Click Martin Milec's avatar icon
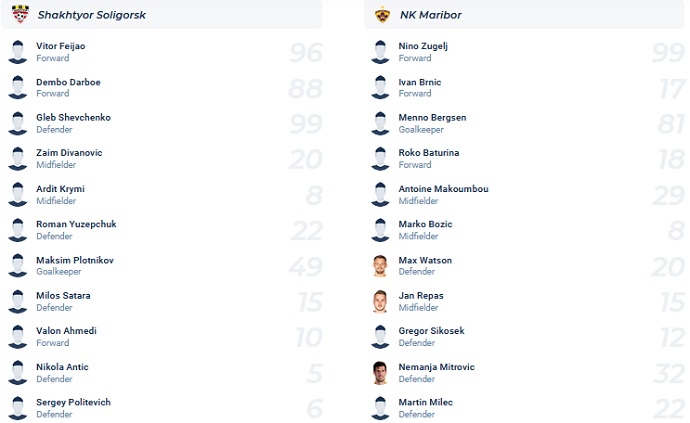Screen dimensions: 690x423 pyautogui.click(x=380, y=408)
